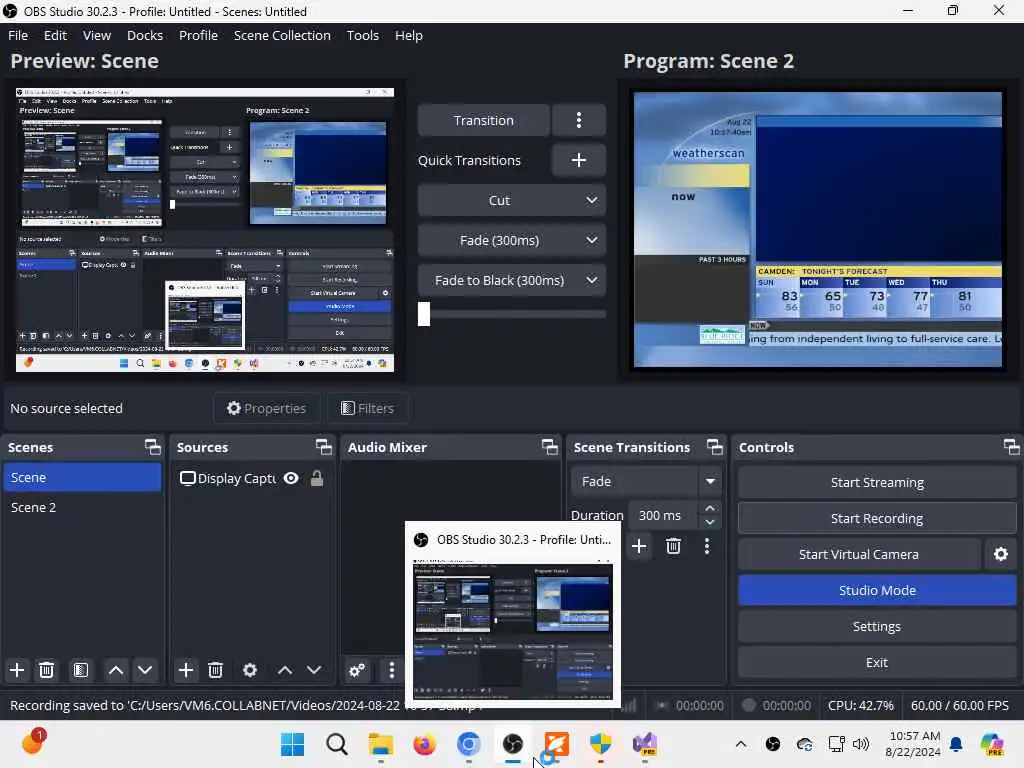Remove scene transition with trash icon
1024x768 pixels.
pyautogui.click(x=673, y=546)
